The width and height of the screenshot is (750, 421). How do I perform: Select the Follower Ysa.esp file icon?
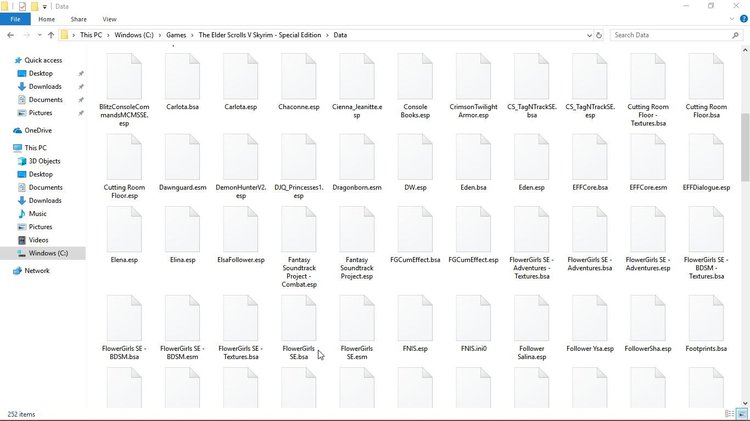coord(590,318)
